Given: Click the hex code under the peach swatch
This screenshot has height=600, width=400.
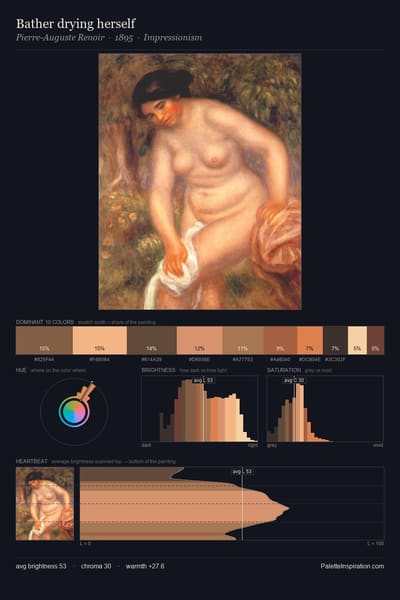Looking at the screenshot, I should (x=100, y=360).
